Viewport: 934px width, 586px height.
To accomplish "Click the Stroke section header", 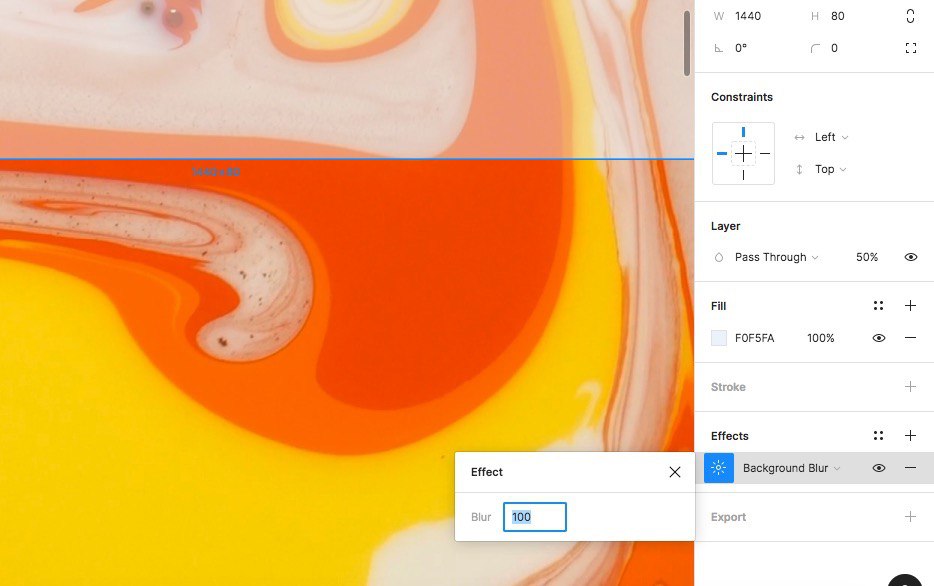I will click(x=728, y=386).
